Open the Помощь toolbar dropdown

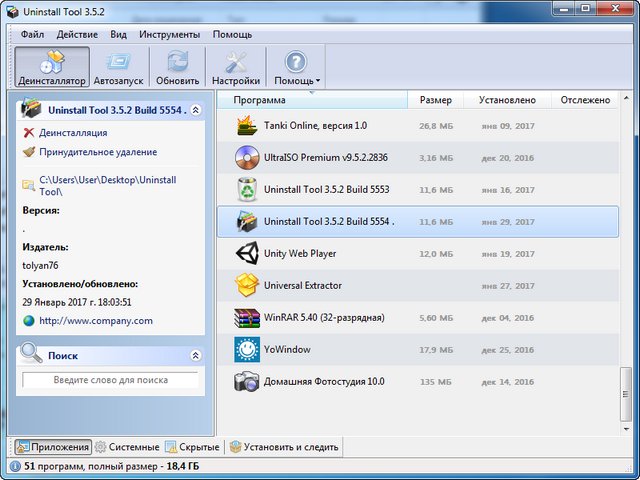pos(296,67)
